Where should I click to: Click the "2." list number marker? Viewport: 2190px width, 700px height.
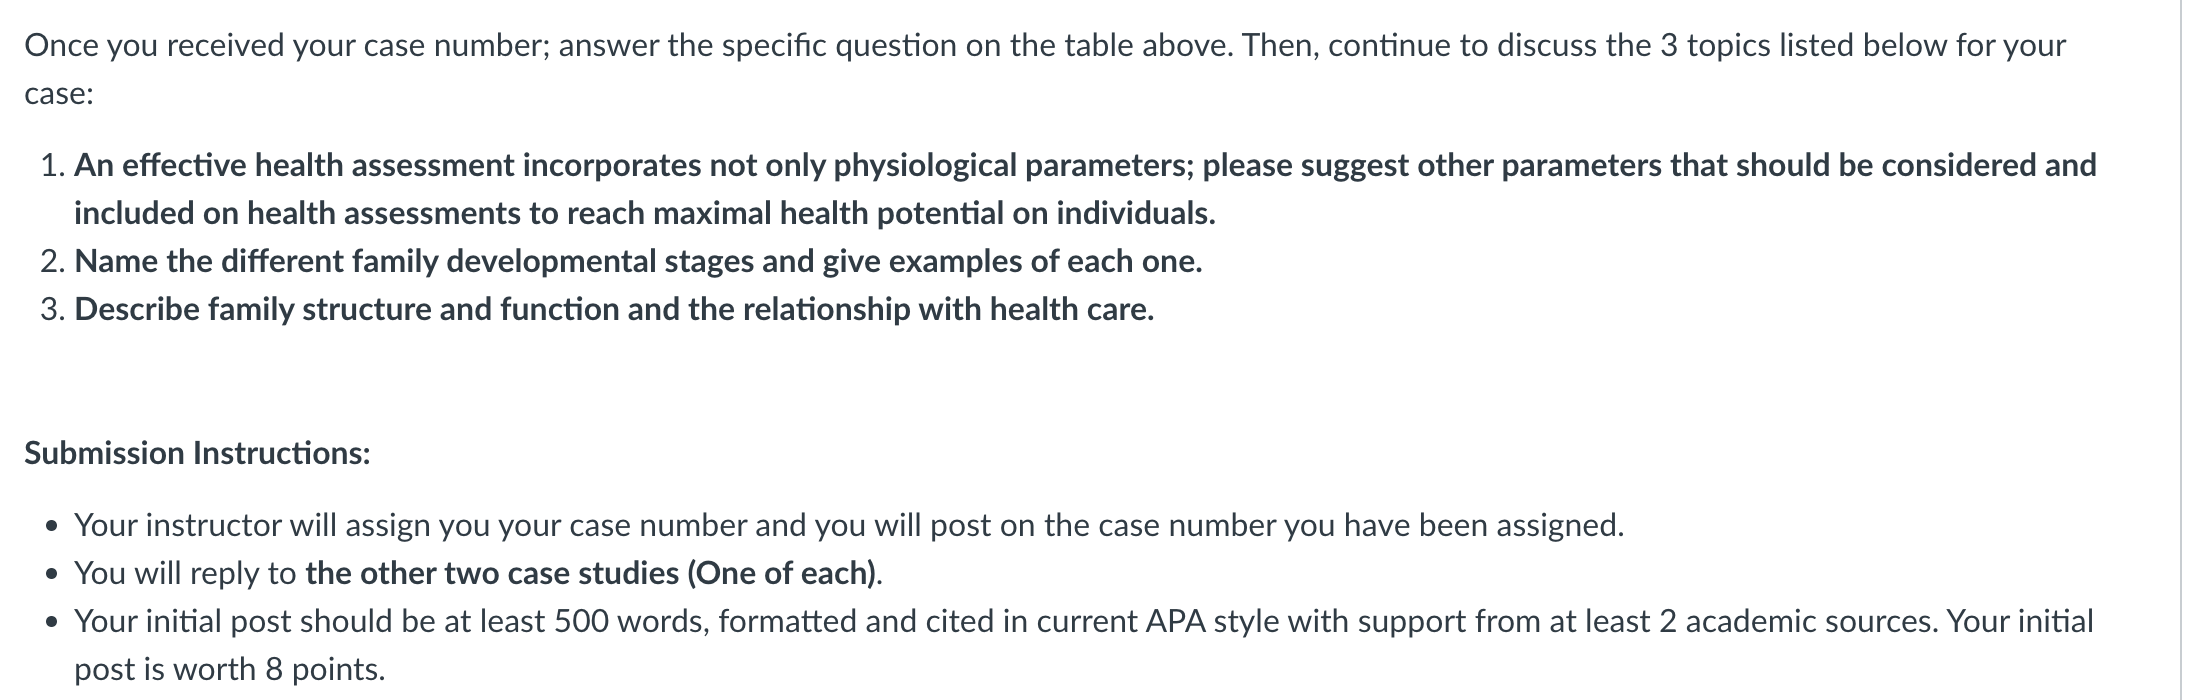tap(54, 261)
